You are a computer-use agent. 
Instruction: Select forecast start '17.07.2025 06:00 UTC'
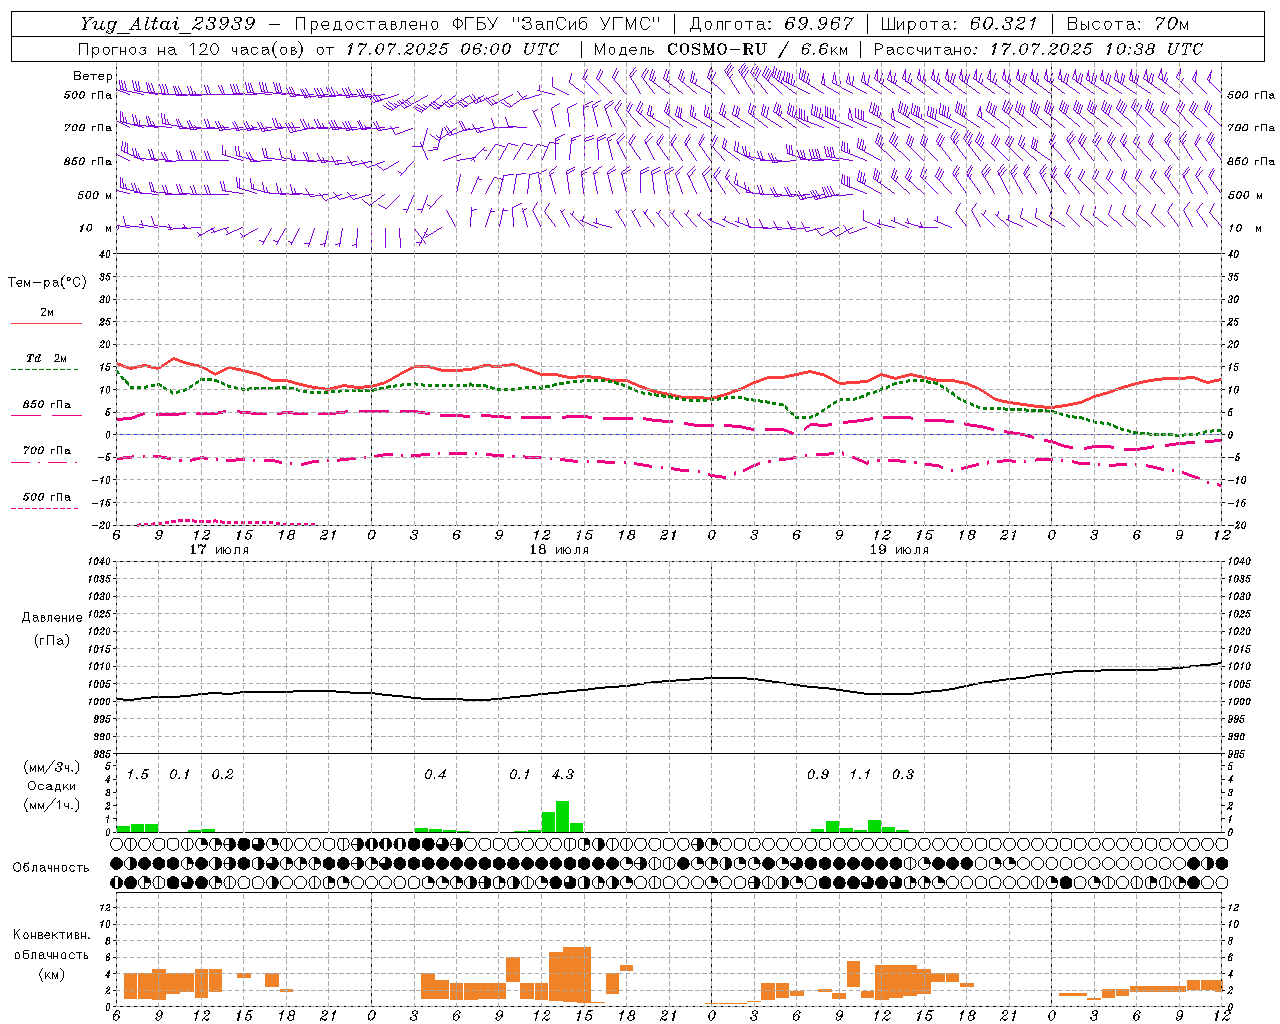[452, 48]
